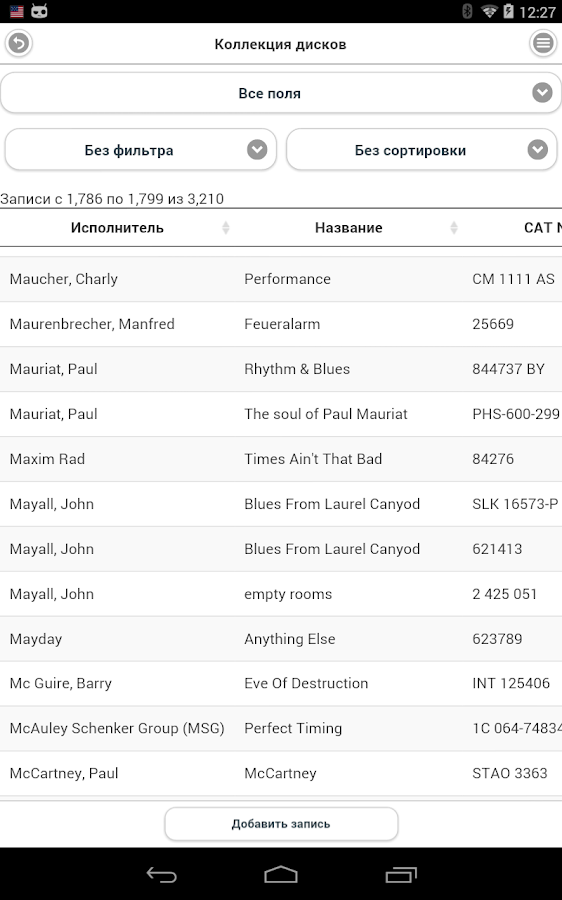Open Android recent apps button
Screen dimensions: 562x900
click(x=401, y=875)
